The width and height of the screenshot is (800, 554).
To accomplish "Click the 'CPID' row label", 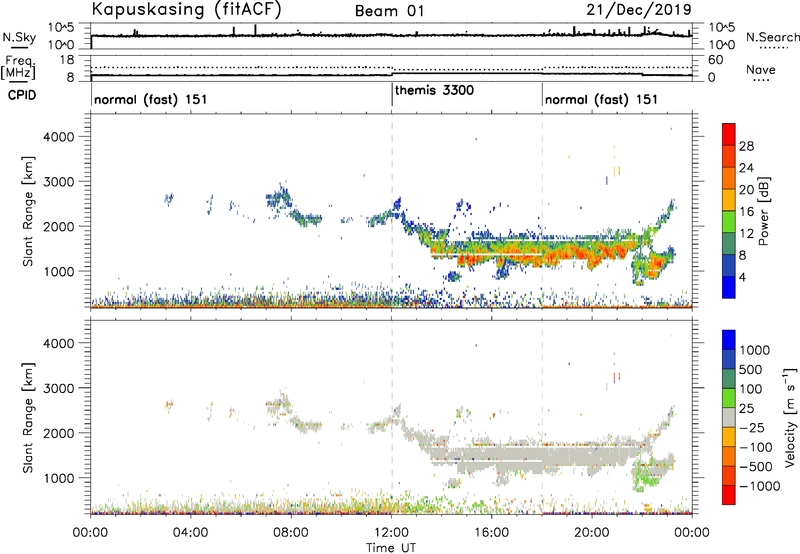I will [22, 95].
